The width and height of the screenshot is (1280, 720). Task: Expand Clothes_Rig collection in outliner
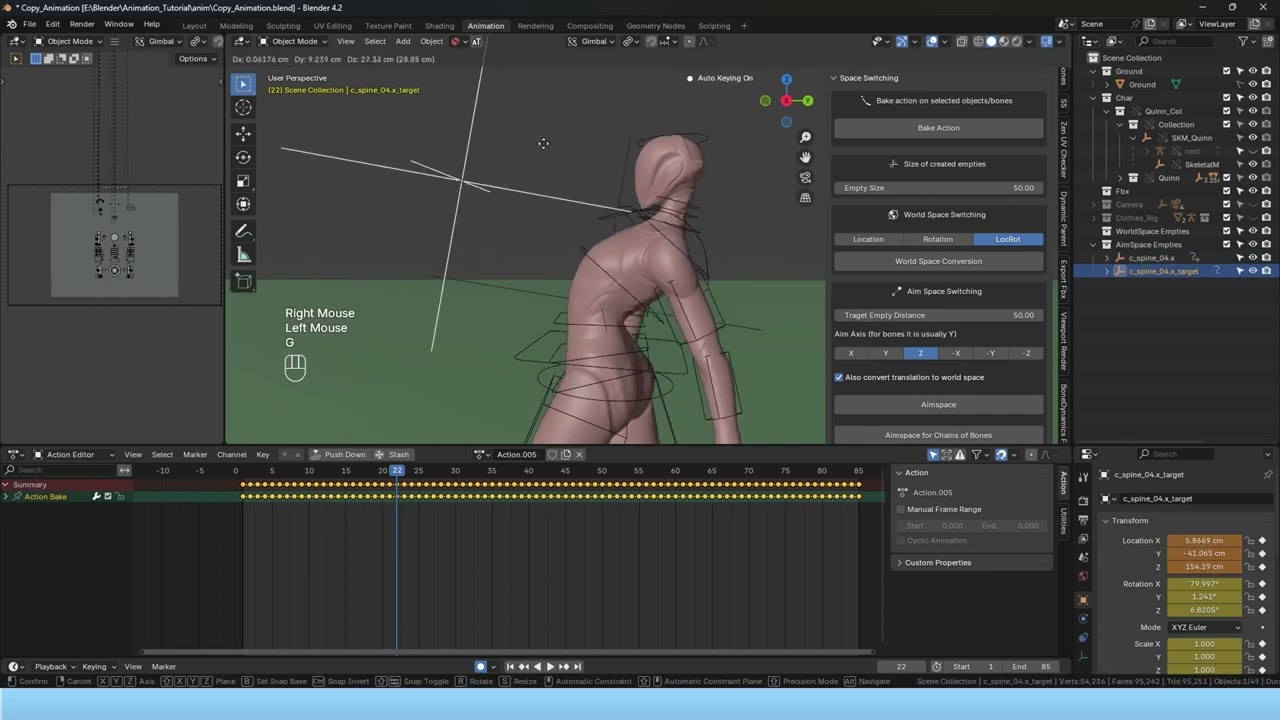(x=1093, y=218)
